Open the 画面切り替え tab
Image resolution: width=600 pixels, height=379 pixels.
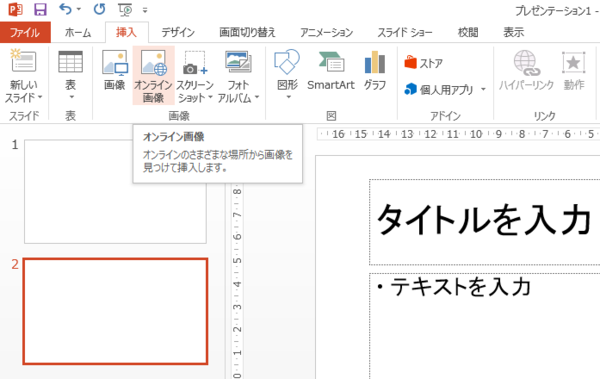coord(247,33)
